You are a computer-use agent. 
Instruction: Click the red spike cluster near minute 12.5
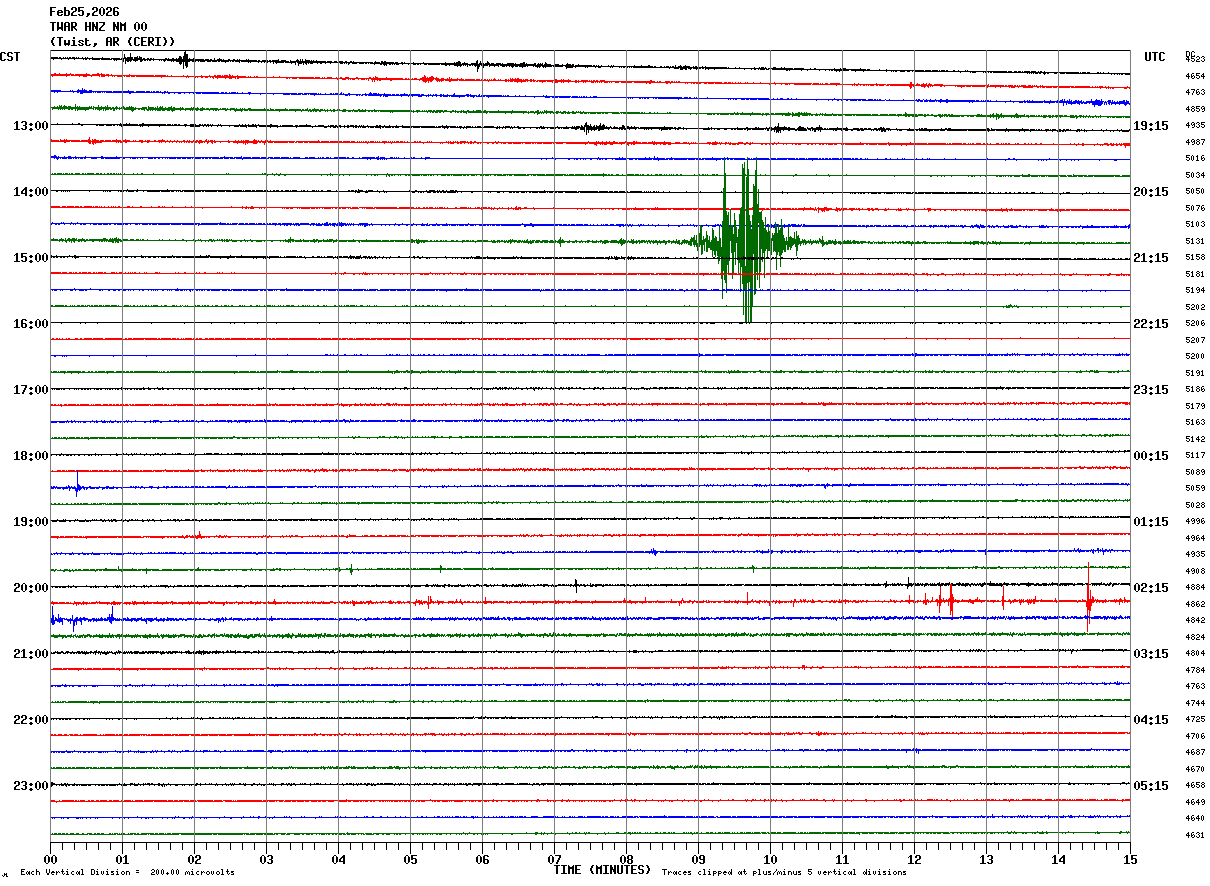tap(946, 601)
